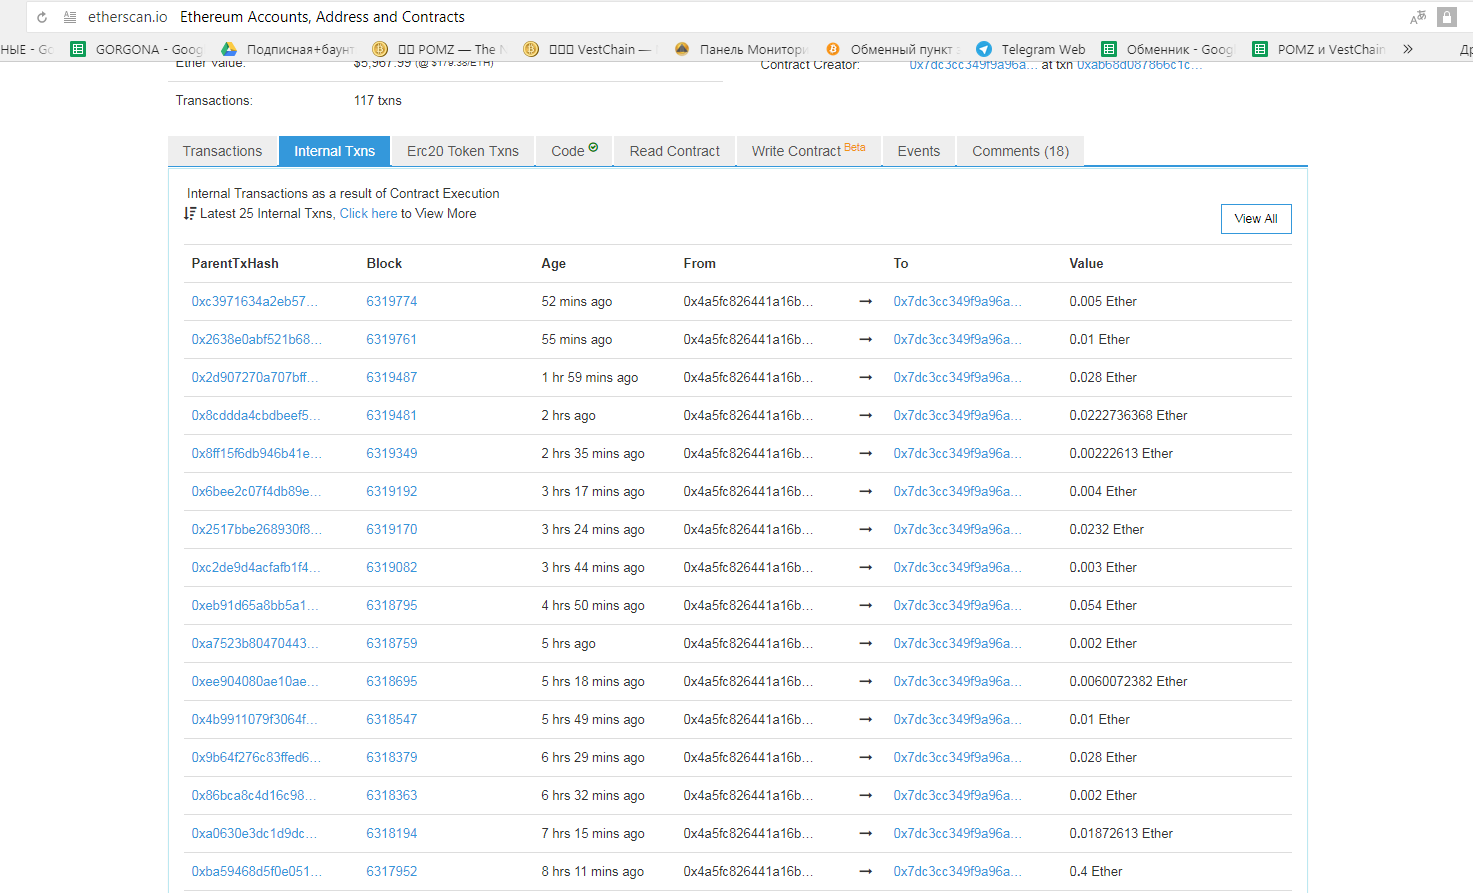Open block 6319761 link
The height and width of the screenshot is (893, 1473).
click(x=392, y=339)
